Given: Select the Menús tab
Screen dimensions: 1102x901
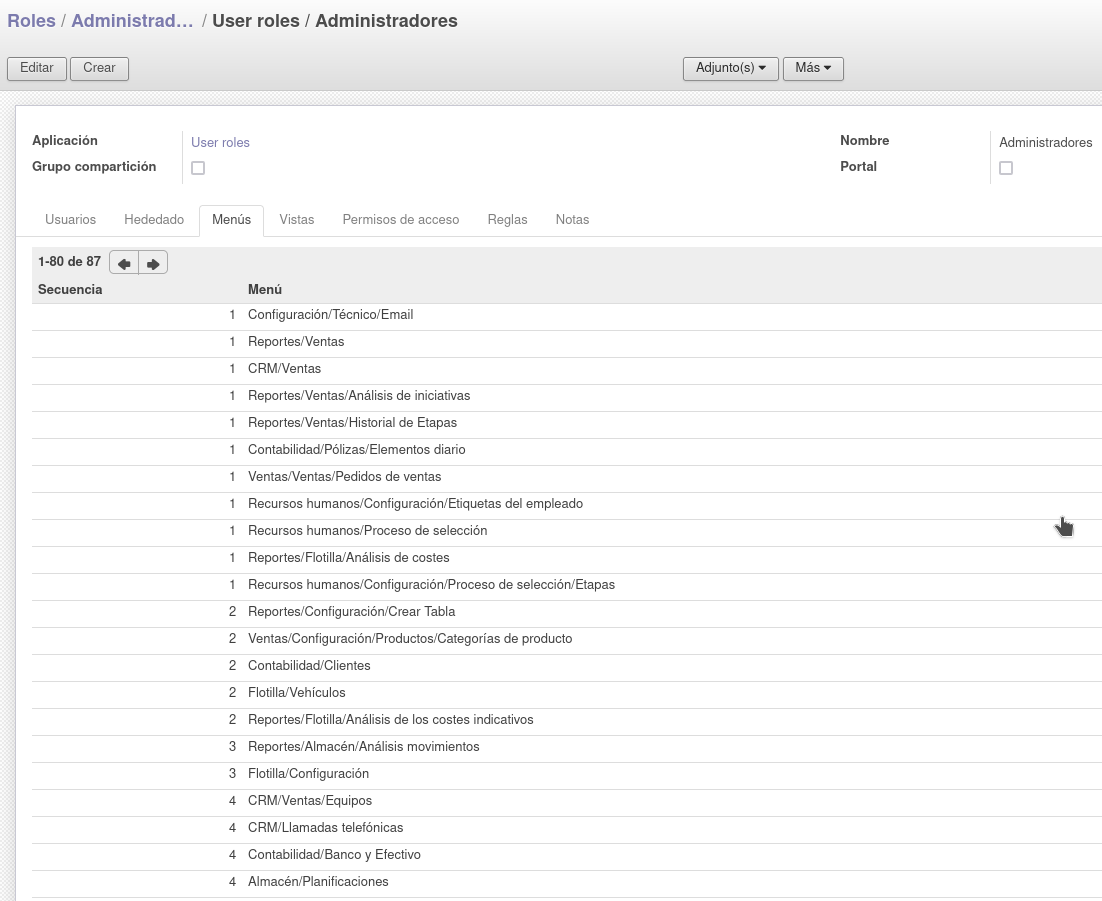Looking at the screenshot, I should pyautogui.click(x=231, y=220).
